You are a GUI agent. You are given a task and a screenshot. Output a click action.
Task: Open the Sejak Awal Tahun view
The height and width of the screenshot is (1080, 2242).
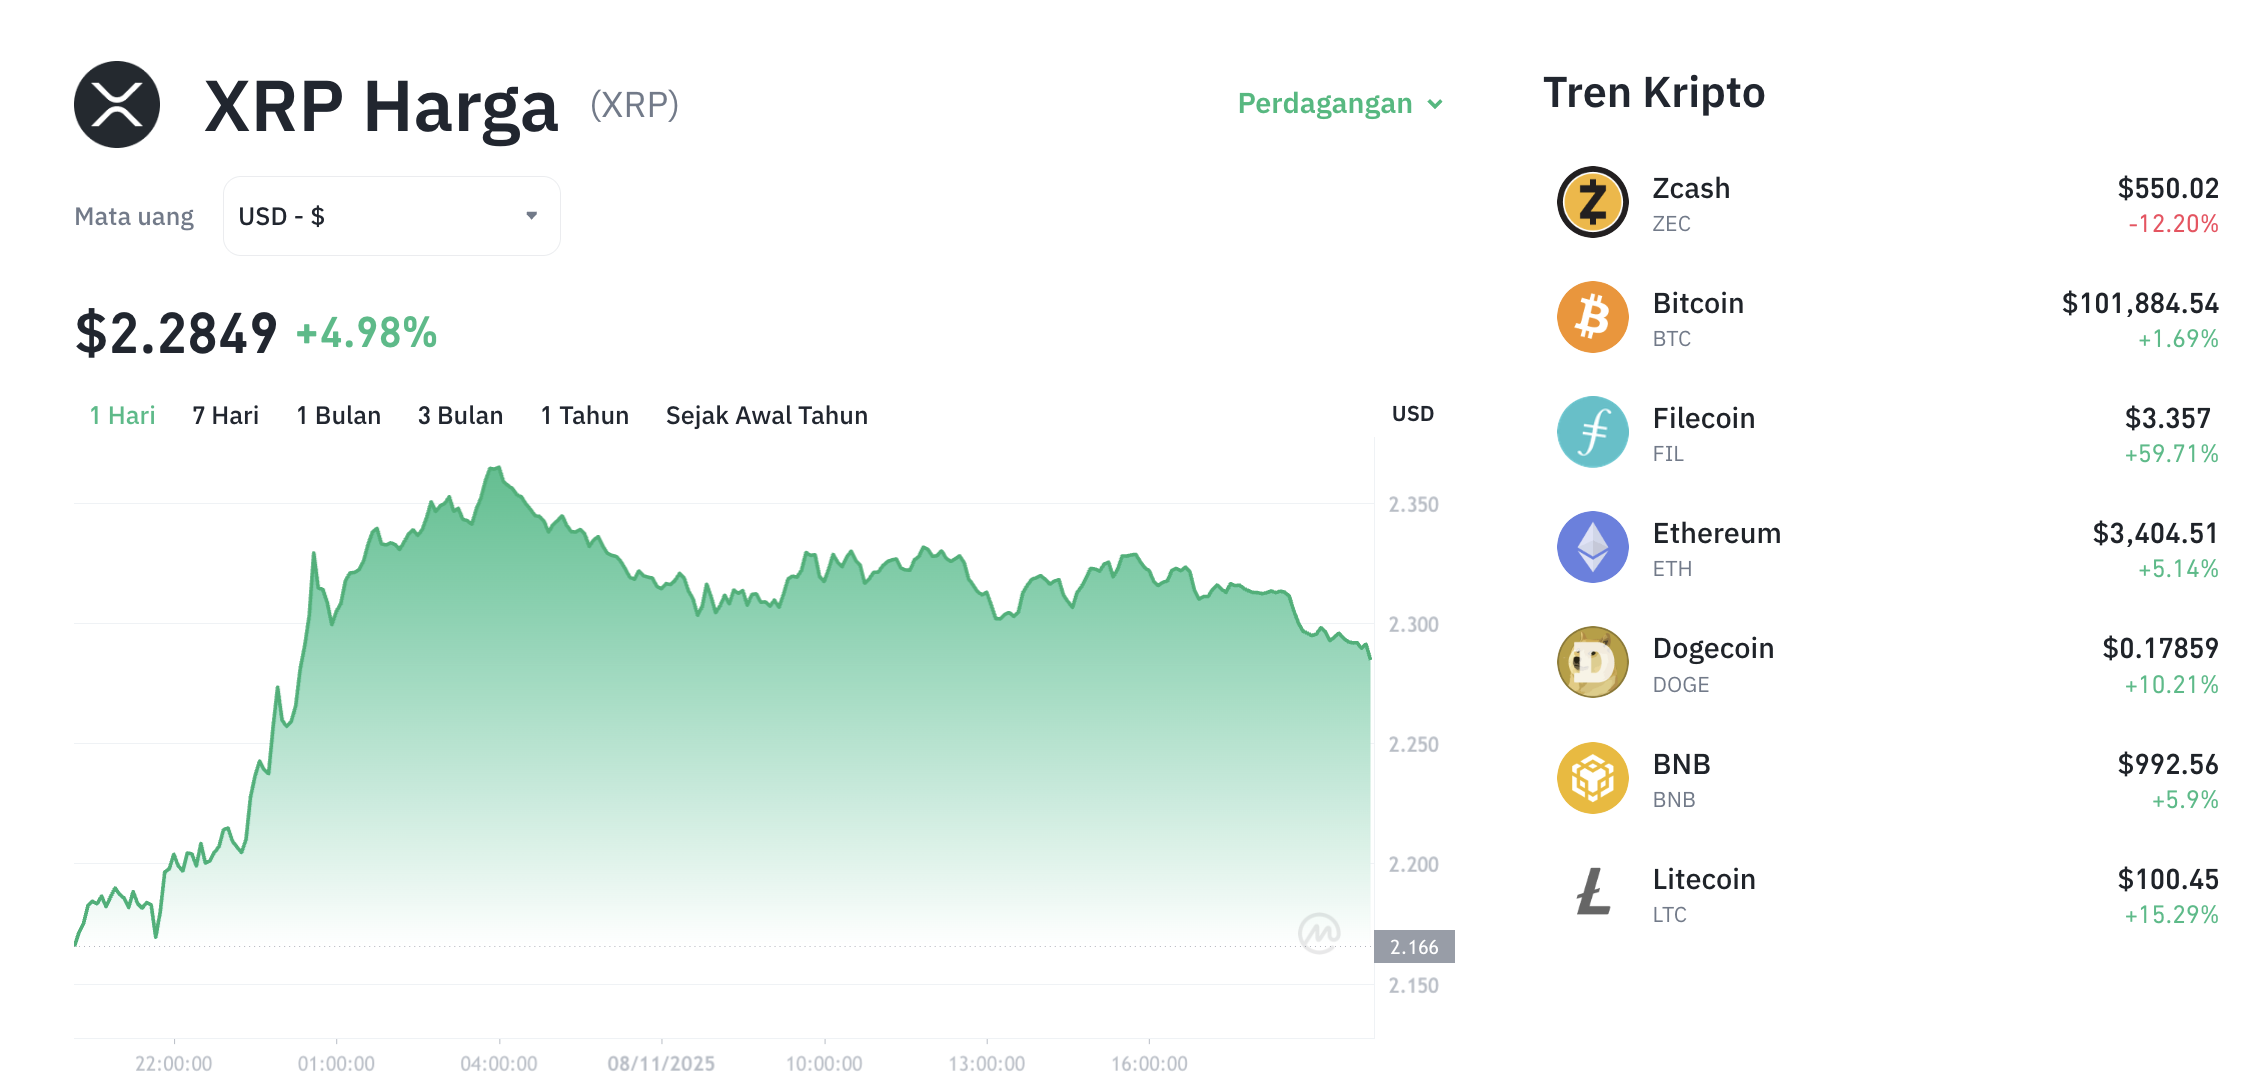coord(766,415)
